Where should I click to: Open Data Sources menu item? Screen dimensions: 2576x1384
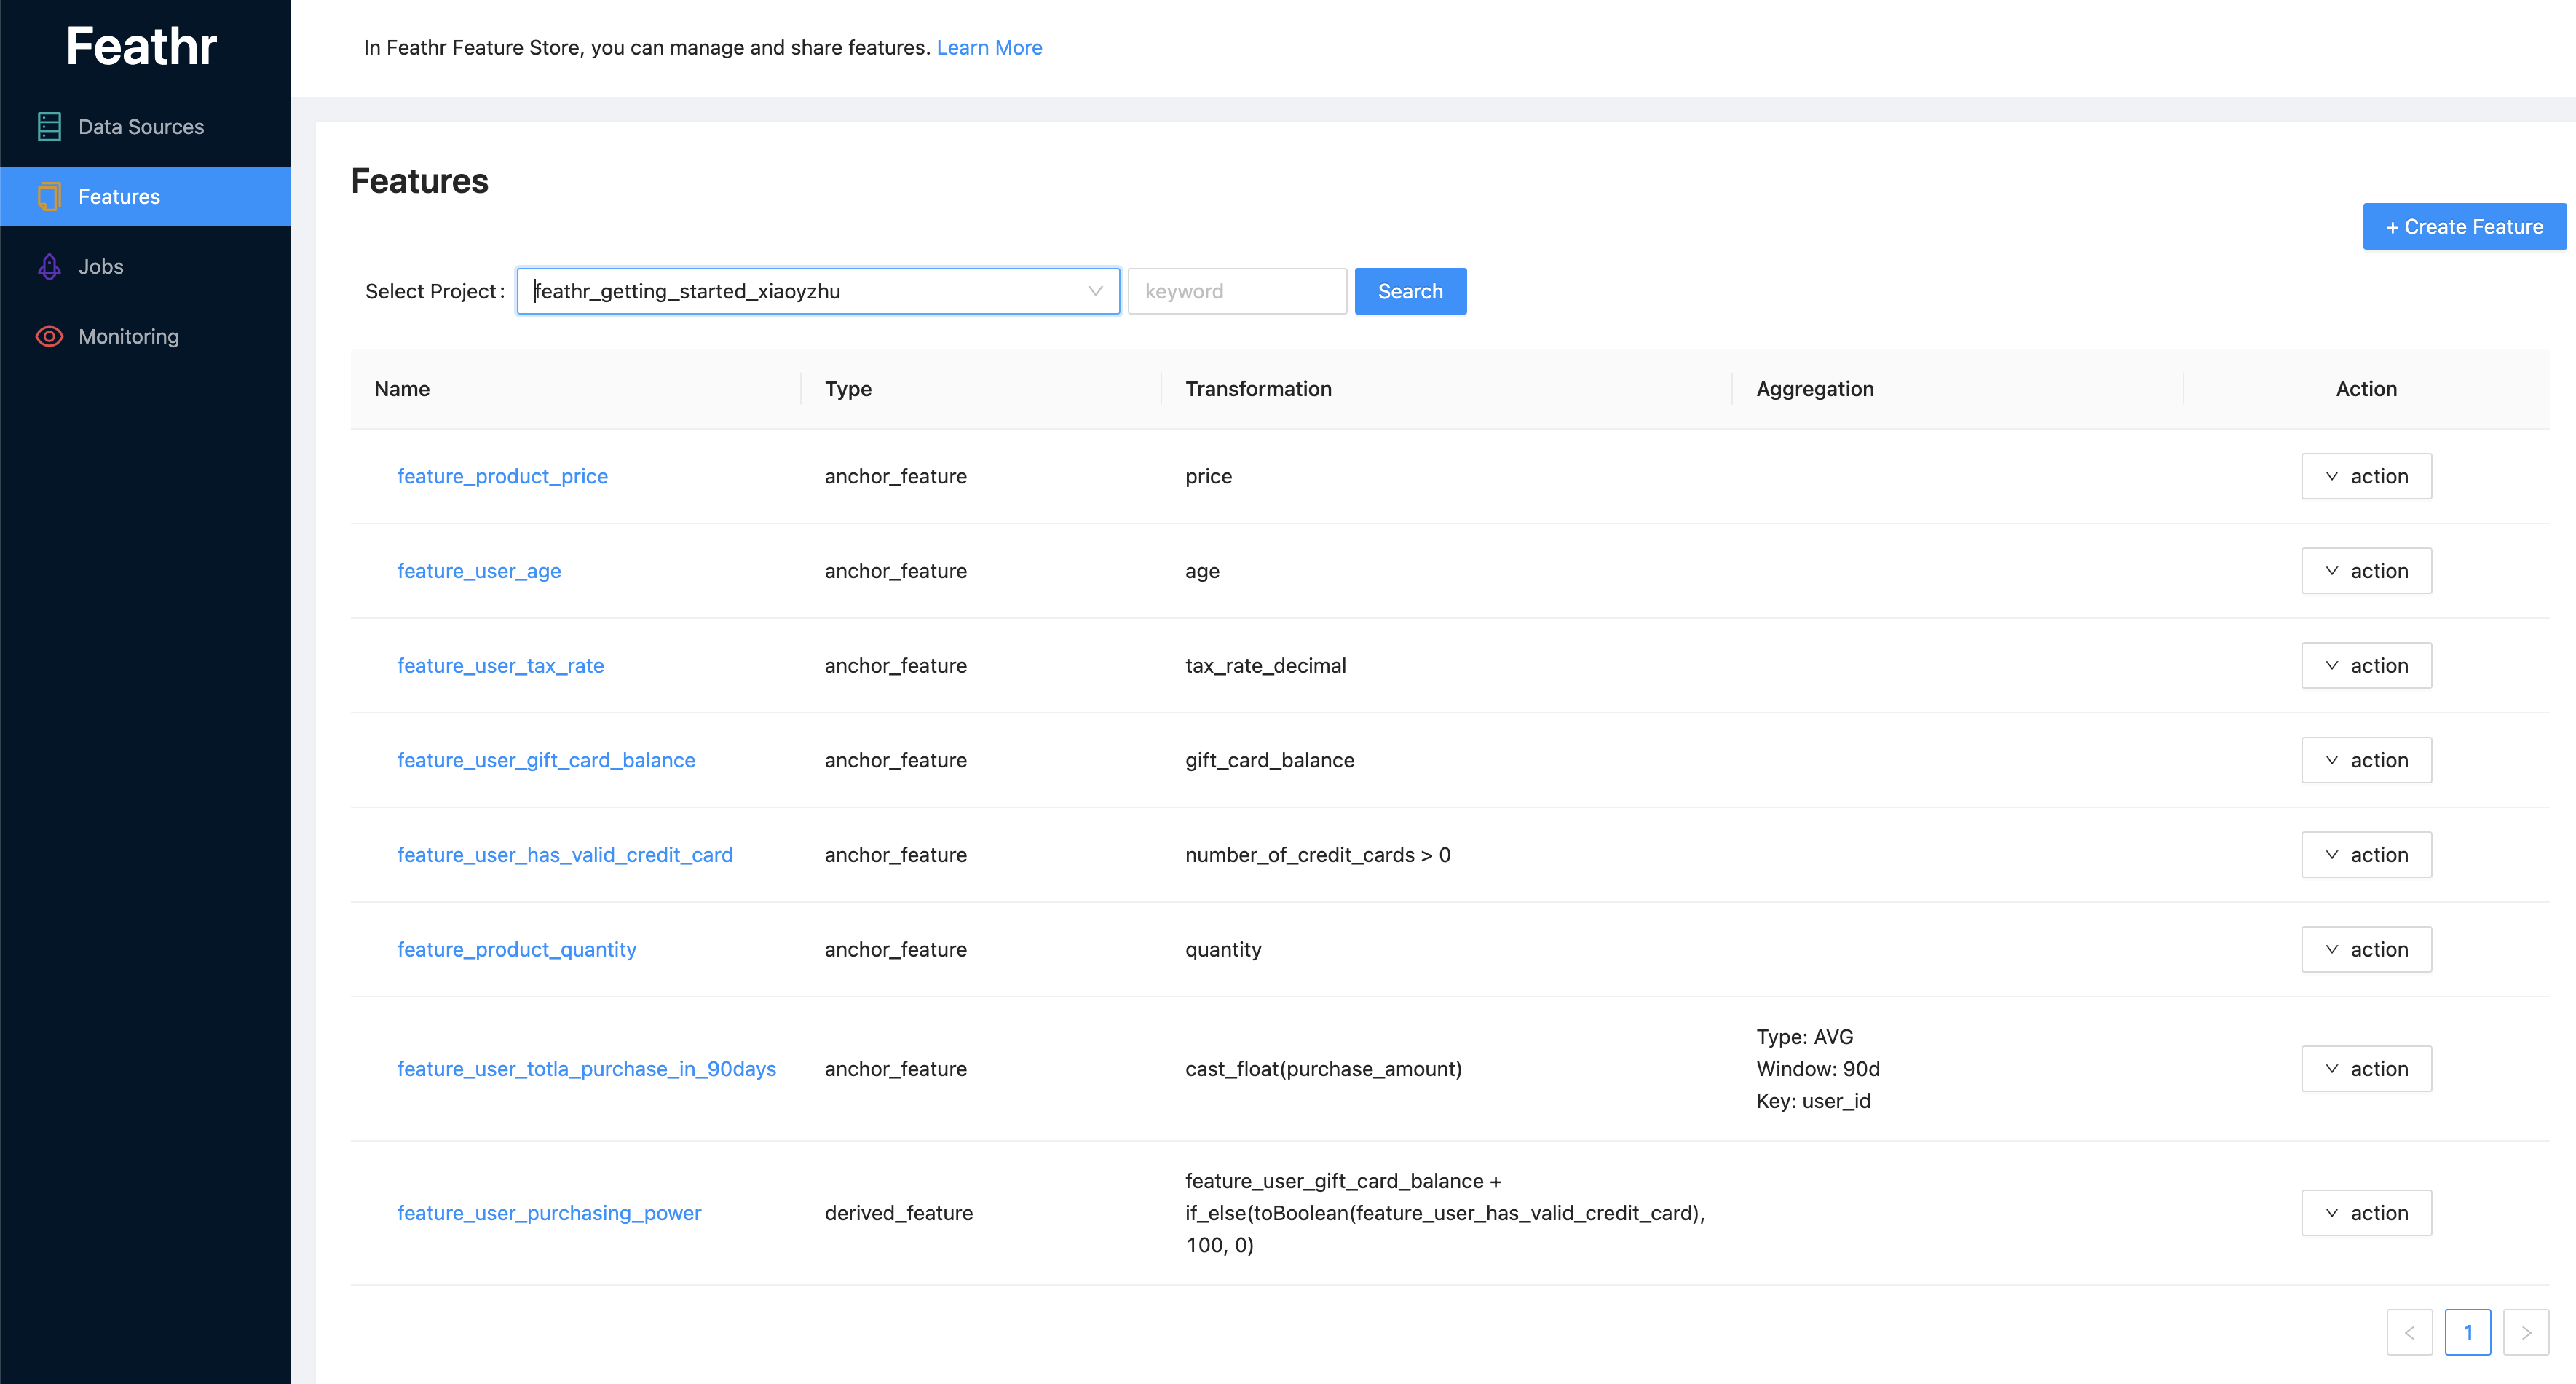(146, 127)
